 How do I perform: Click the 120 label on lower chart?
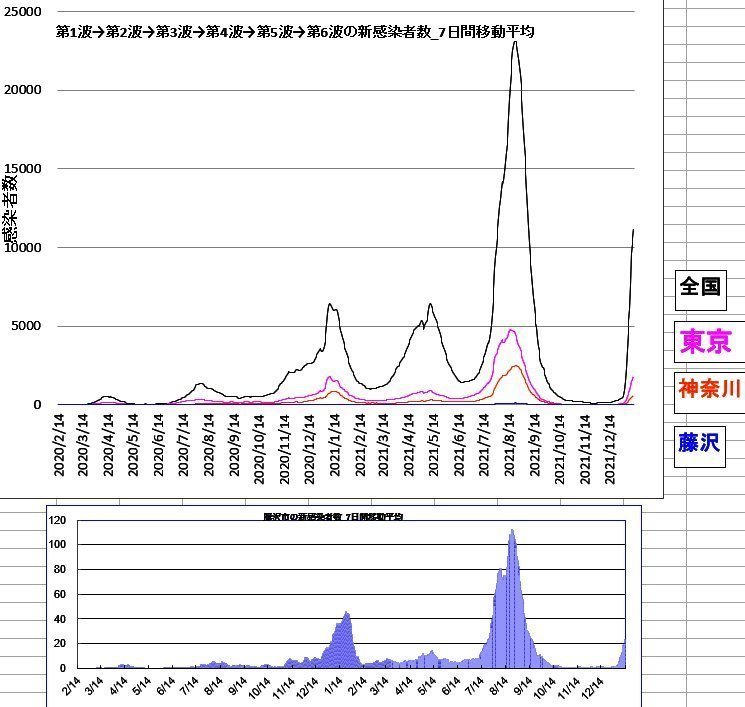pos(57,520)
